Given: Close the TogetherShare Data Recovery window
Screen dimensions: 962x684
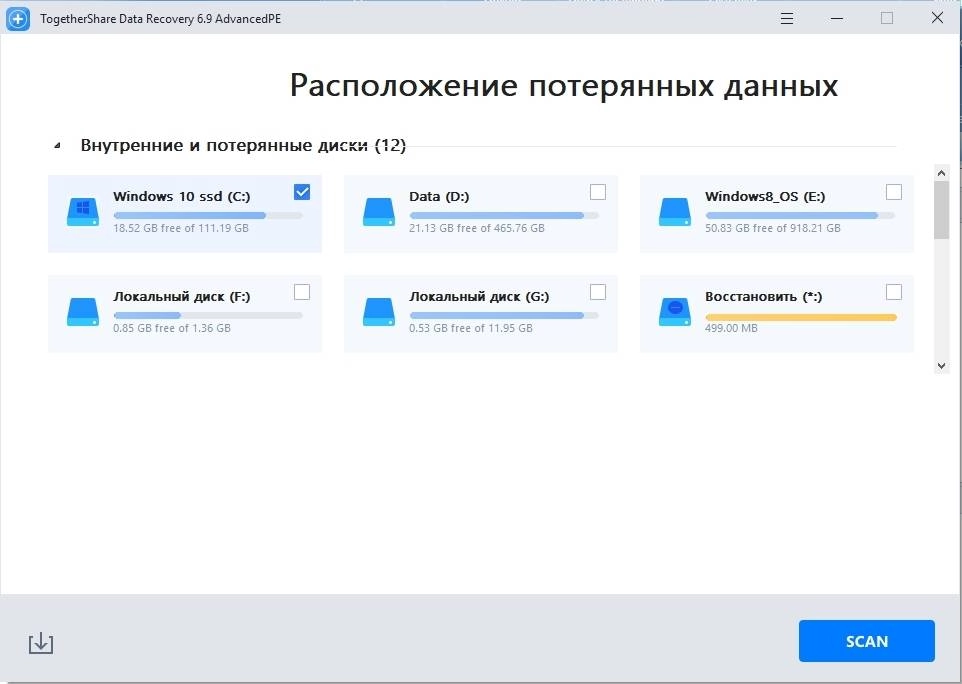Looking at the screenshot, I should pos(937,18).
